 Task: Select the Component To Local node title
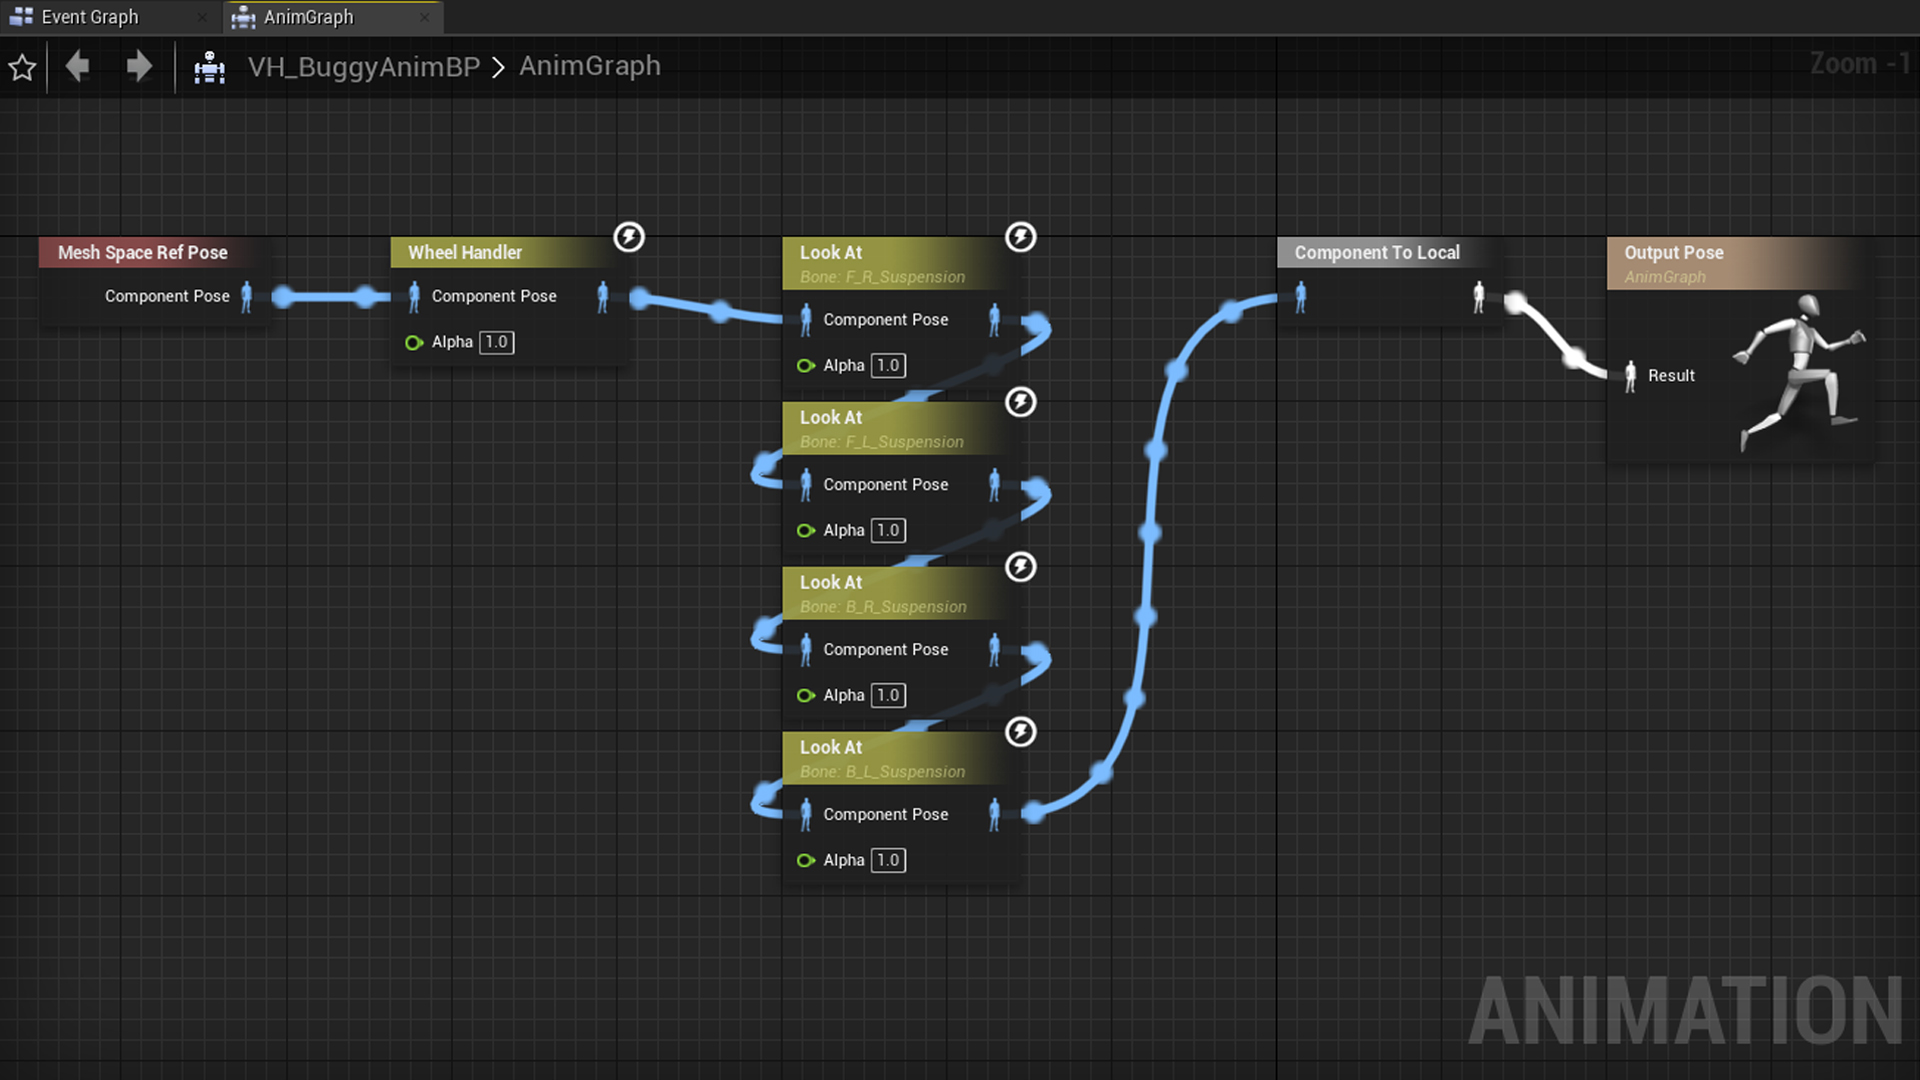(1377, 253)
